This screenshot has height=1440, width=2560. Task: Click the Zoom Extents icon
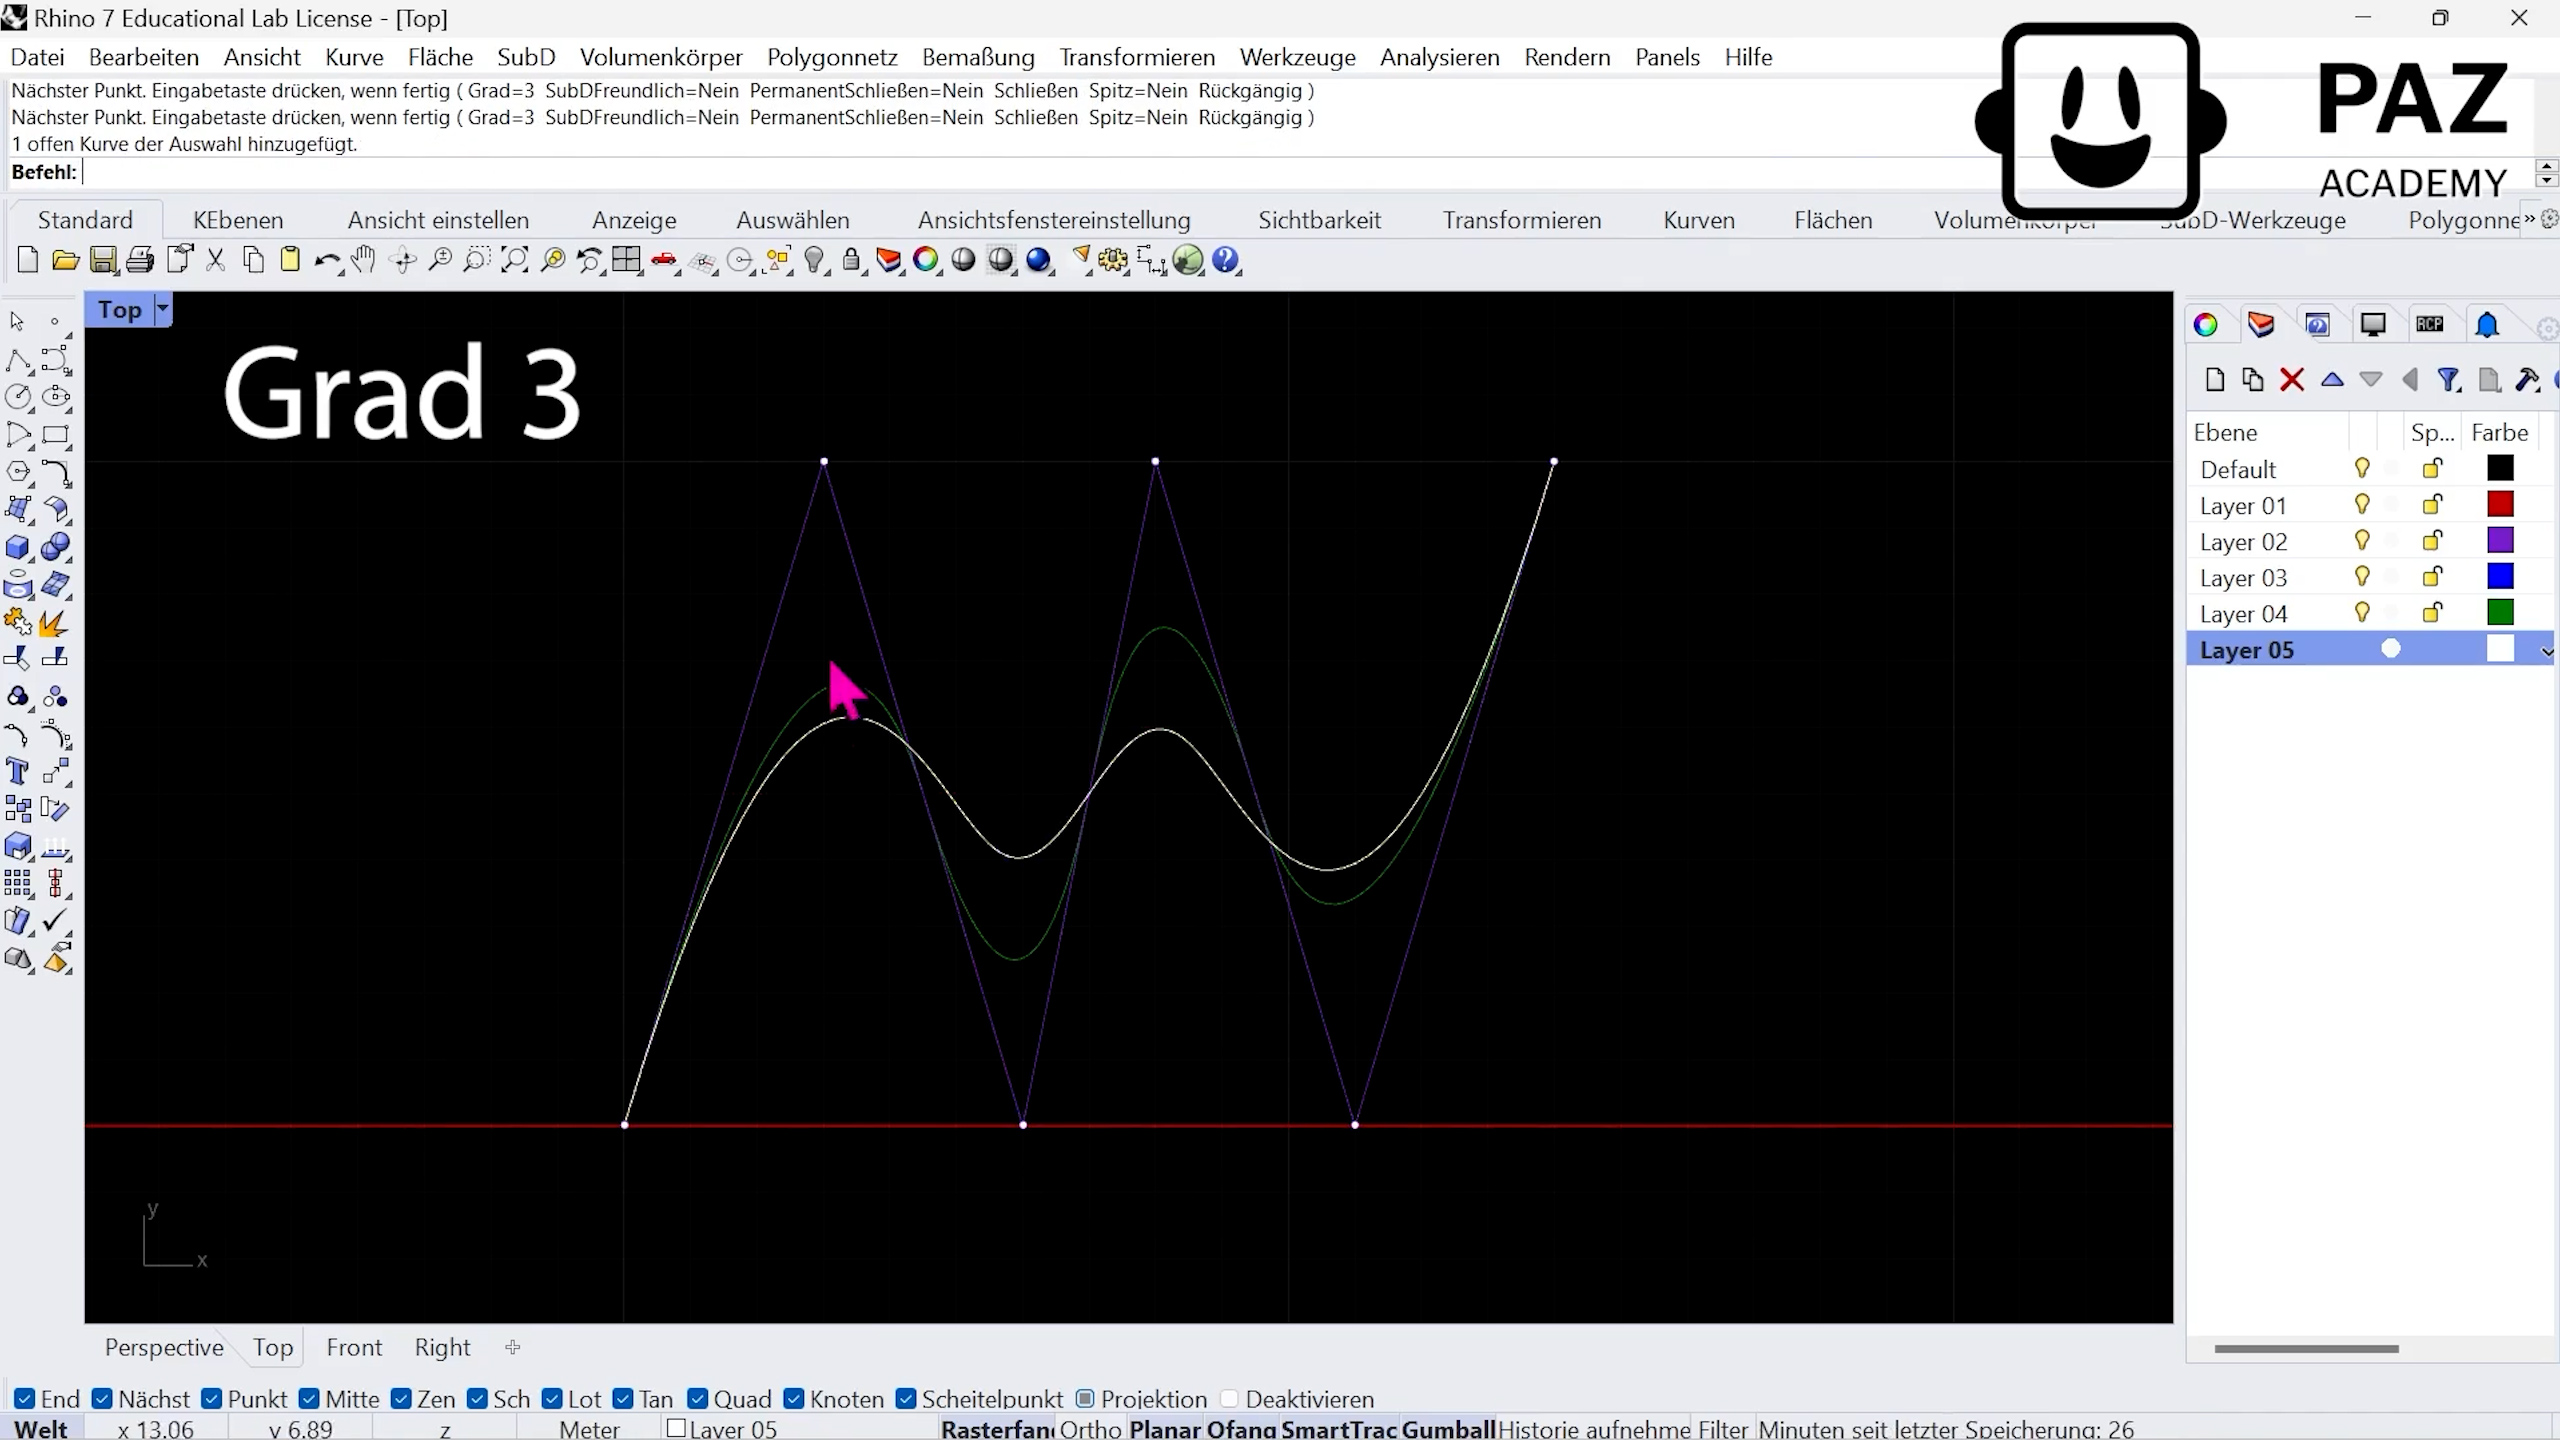[x=515, y=261]
